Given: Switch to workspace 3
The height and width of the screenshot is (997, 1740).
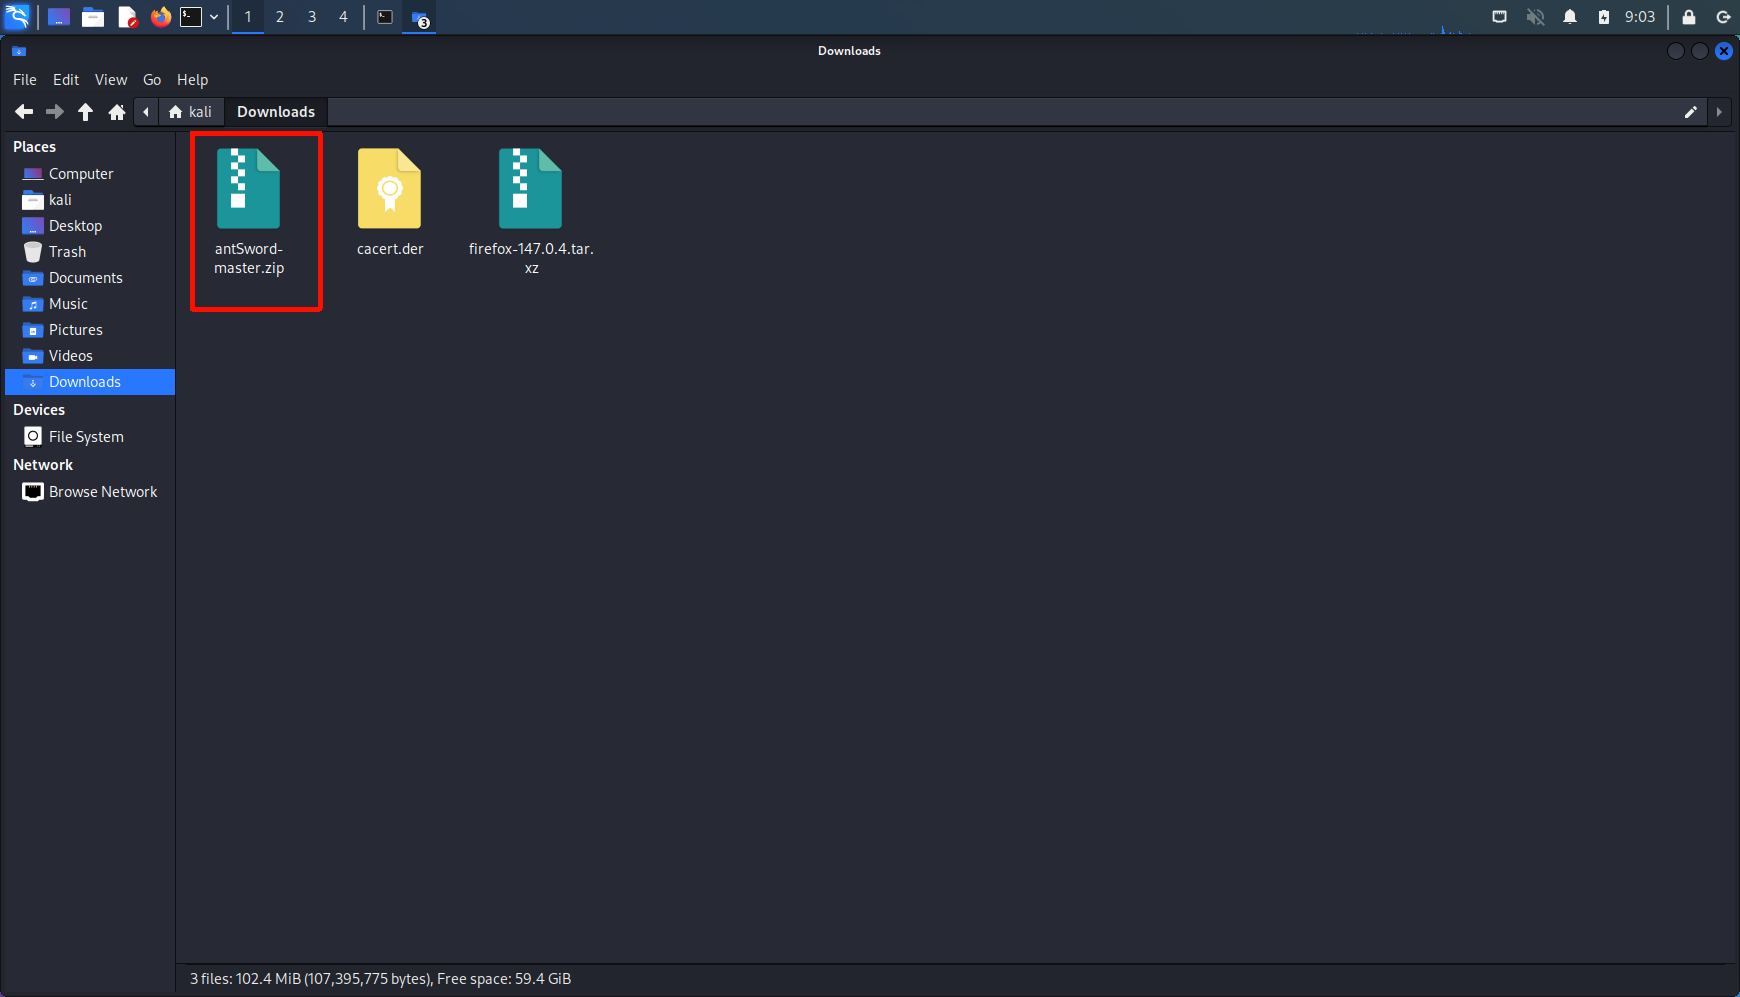Looking at the screenshot, I should [x=312, y=17].
